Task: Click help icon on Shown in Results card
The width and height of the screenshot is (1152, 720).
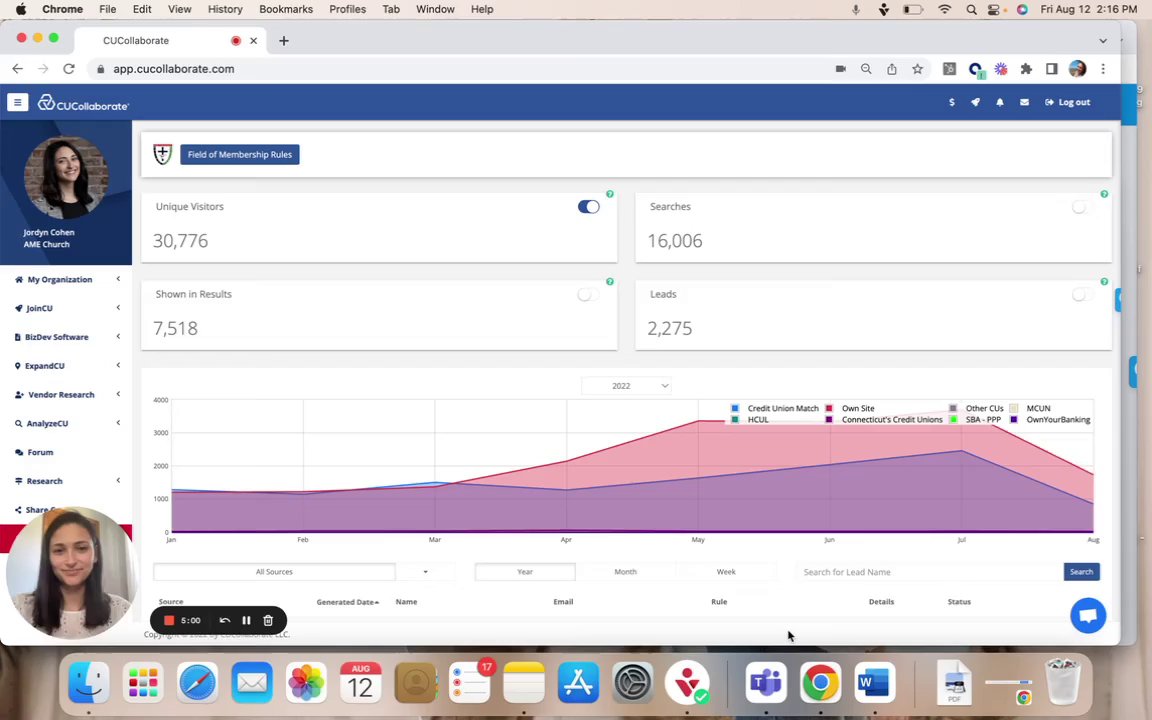Action: tap(610, 281)
